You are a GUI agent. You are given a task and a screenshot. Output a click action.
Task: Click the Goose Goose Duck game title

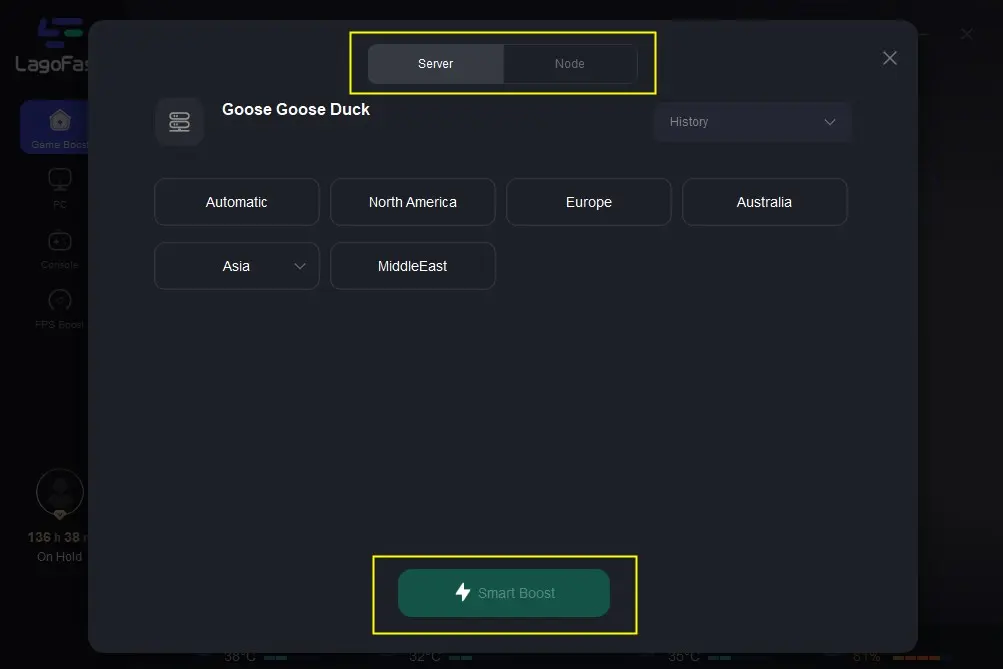(x=296, y=110)
